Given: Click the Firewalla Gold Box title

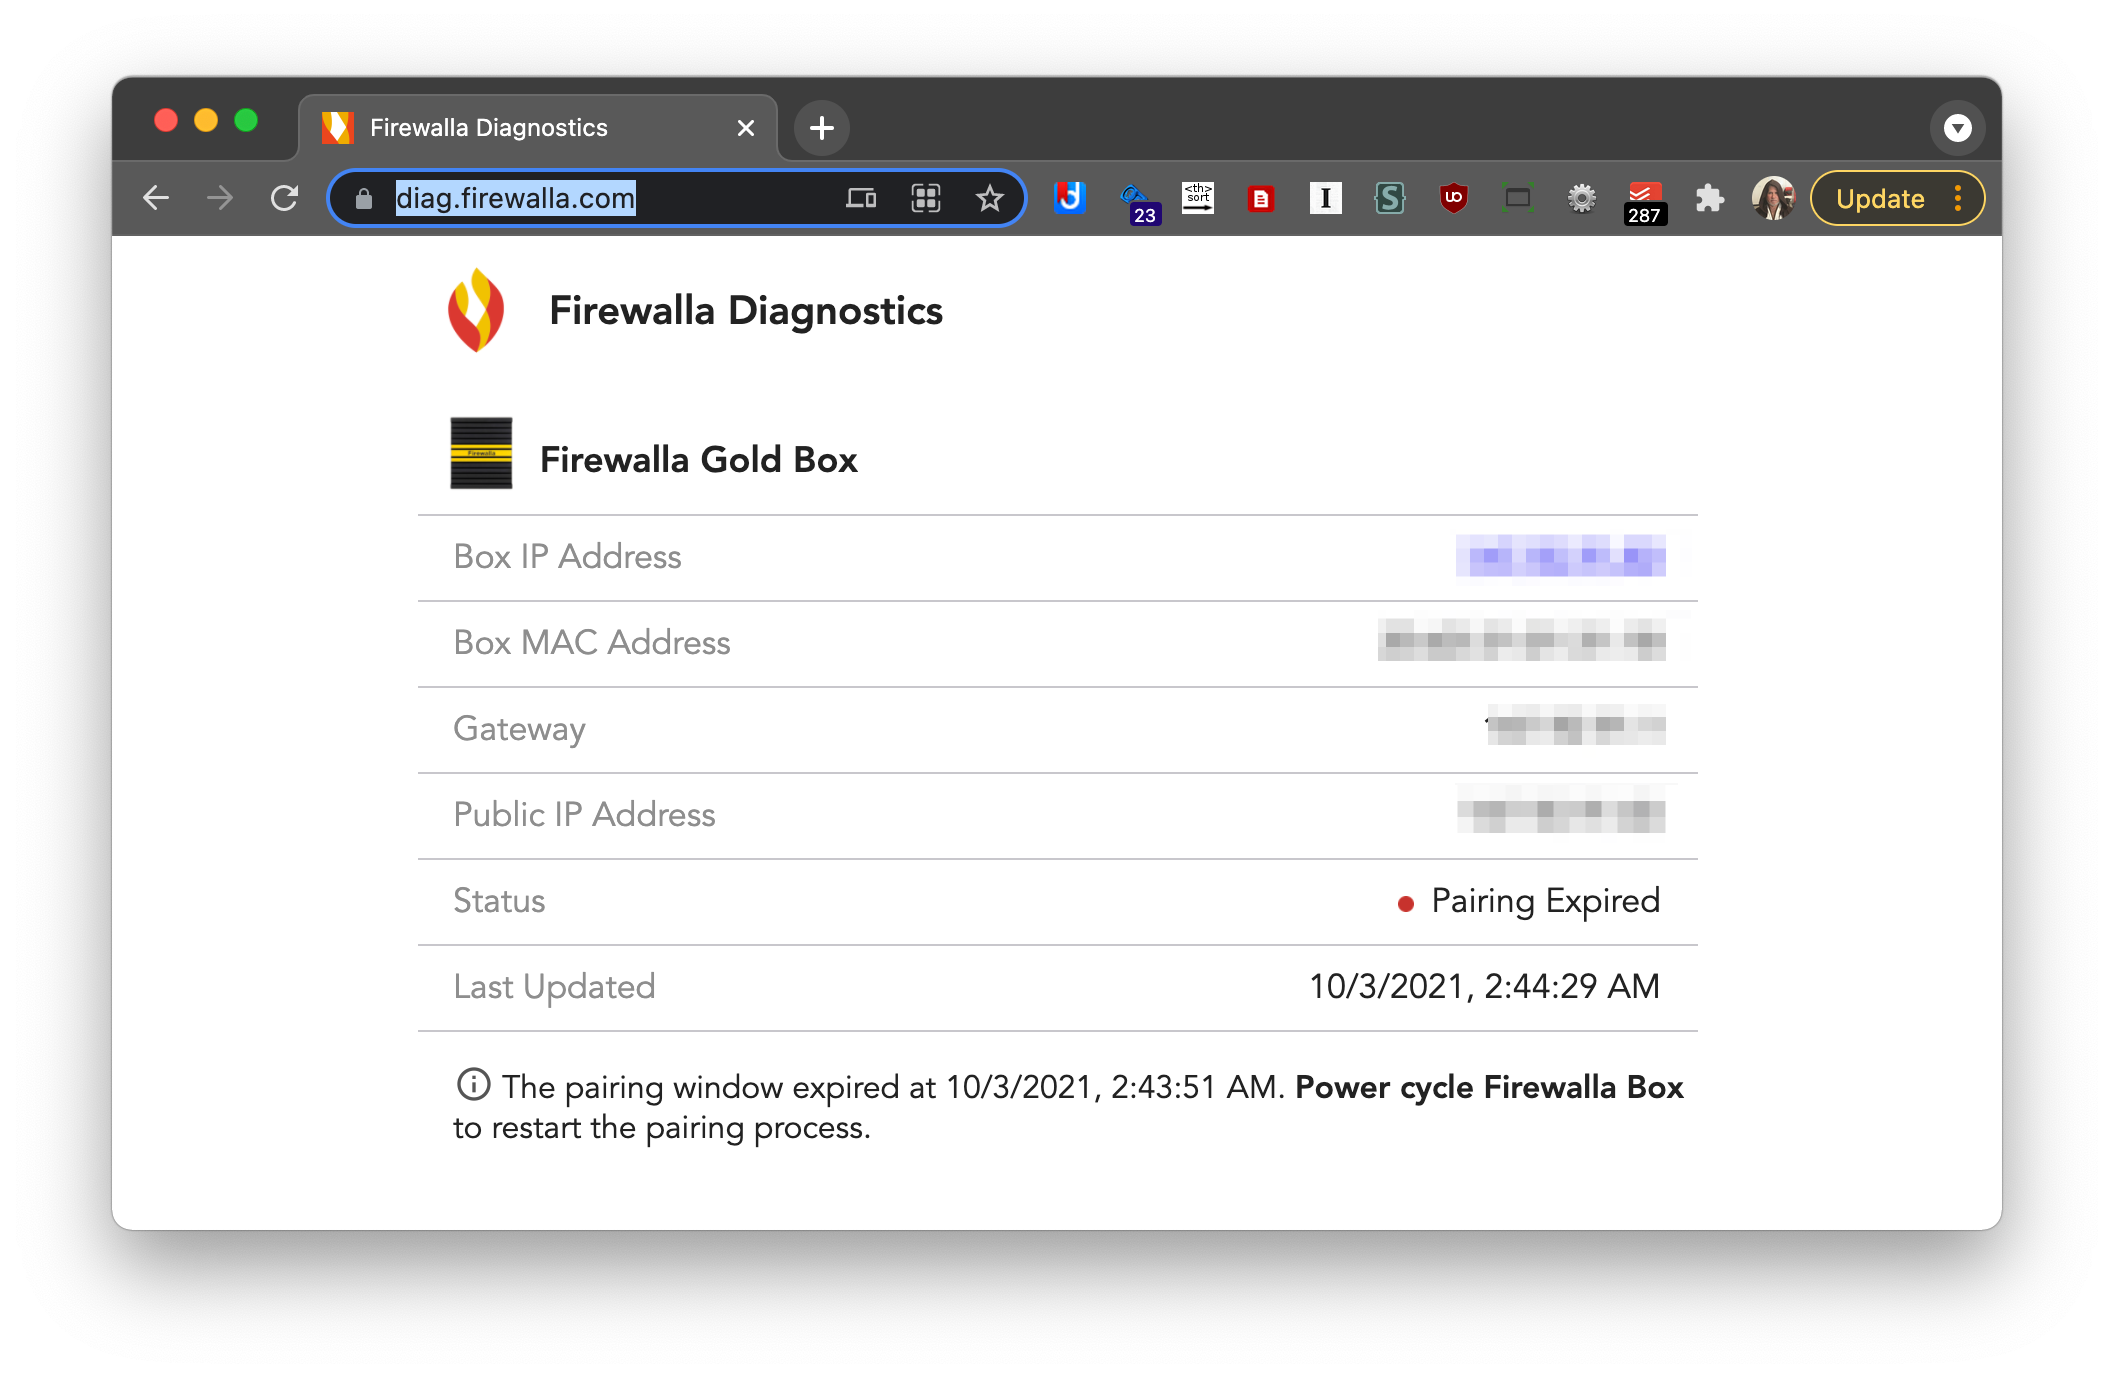Looking at the screenshot, I should click(698, 460).
